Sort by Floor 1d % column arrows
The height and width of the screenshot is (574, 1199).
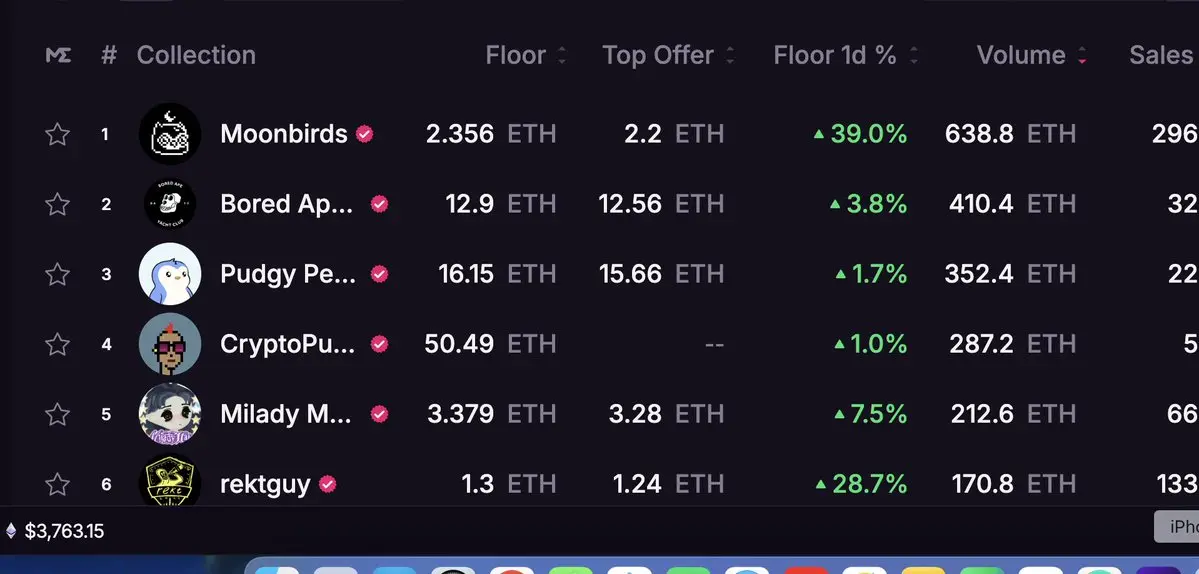click(914, 55)
